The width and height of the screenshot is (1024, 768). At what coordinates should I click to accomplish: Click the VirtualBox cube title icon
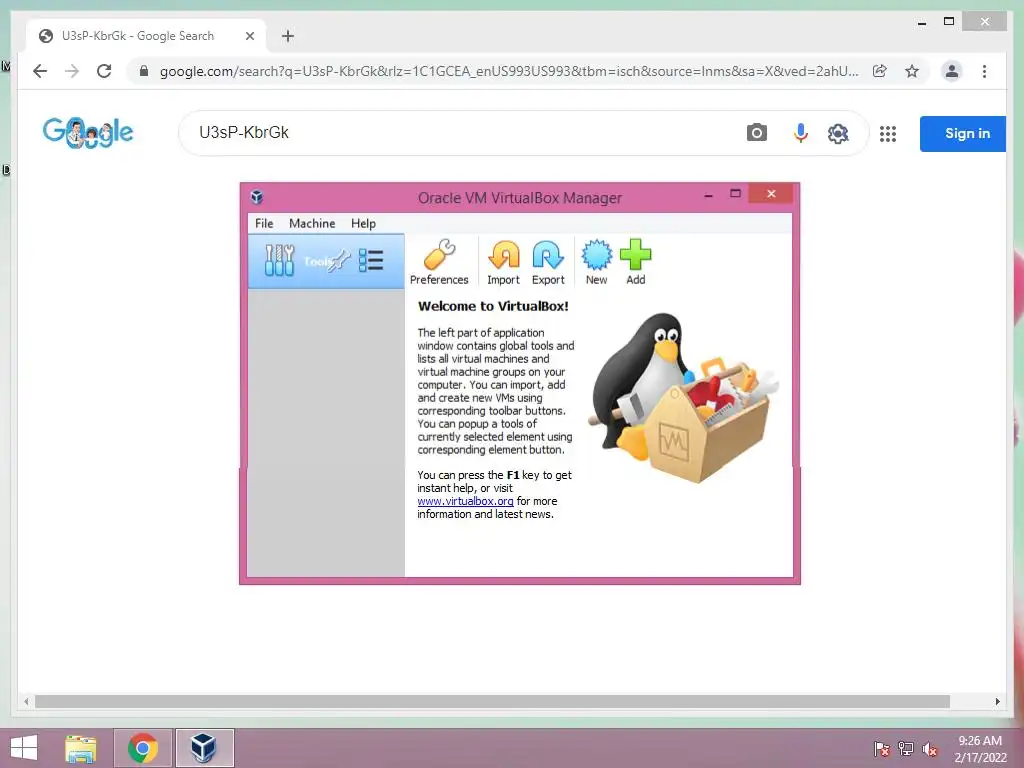click(257, 197)
